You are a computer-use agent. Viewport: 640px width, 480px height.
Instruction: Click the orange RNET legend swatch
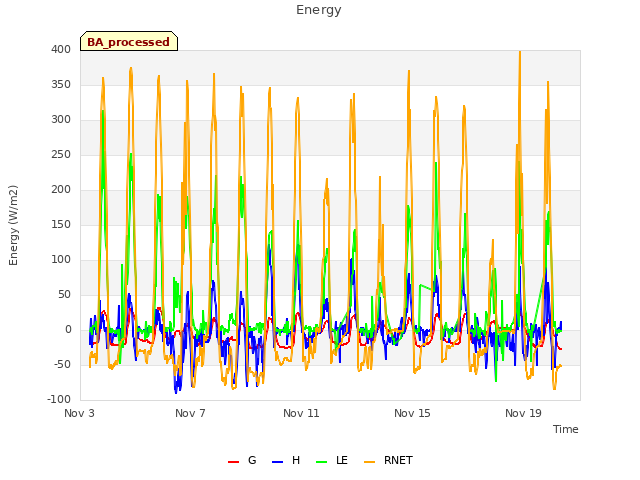point(369,462)
